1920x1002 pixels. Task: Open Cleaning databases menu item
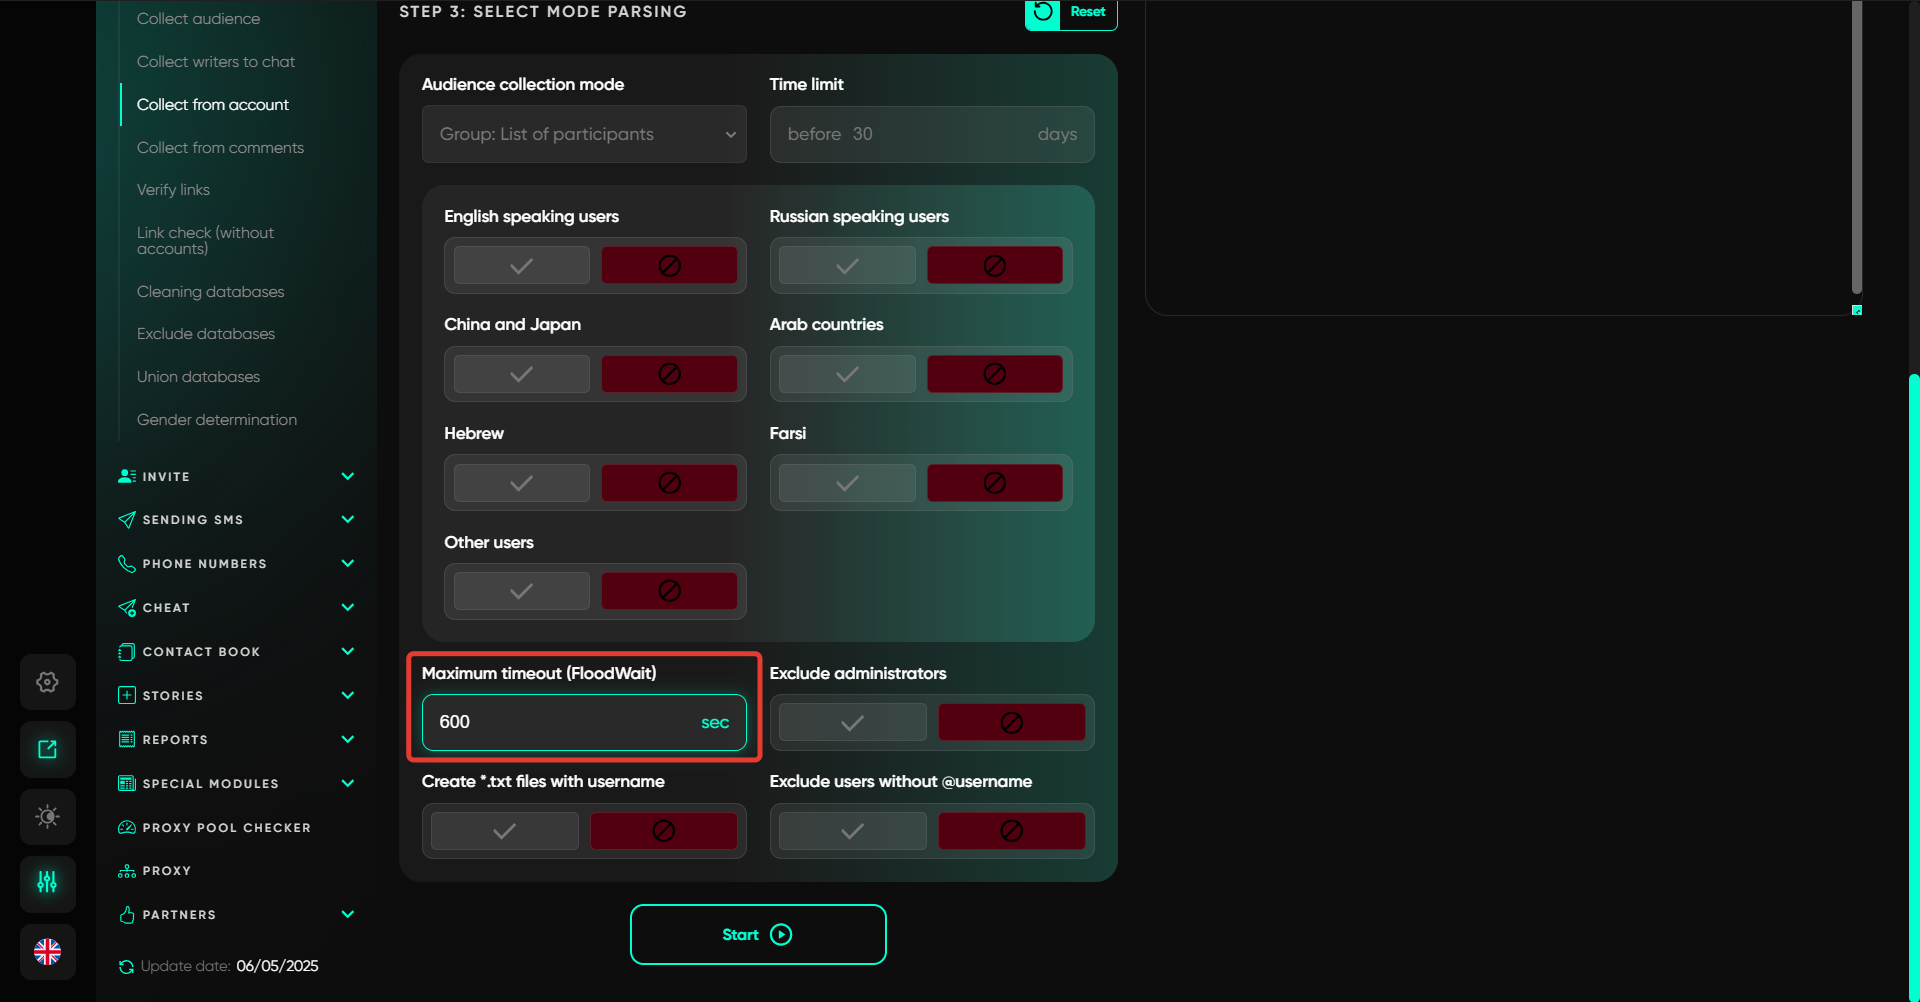pyautogui.click(x=210, y=292)
